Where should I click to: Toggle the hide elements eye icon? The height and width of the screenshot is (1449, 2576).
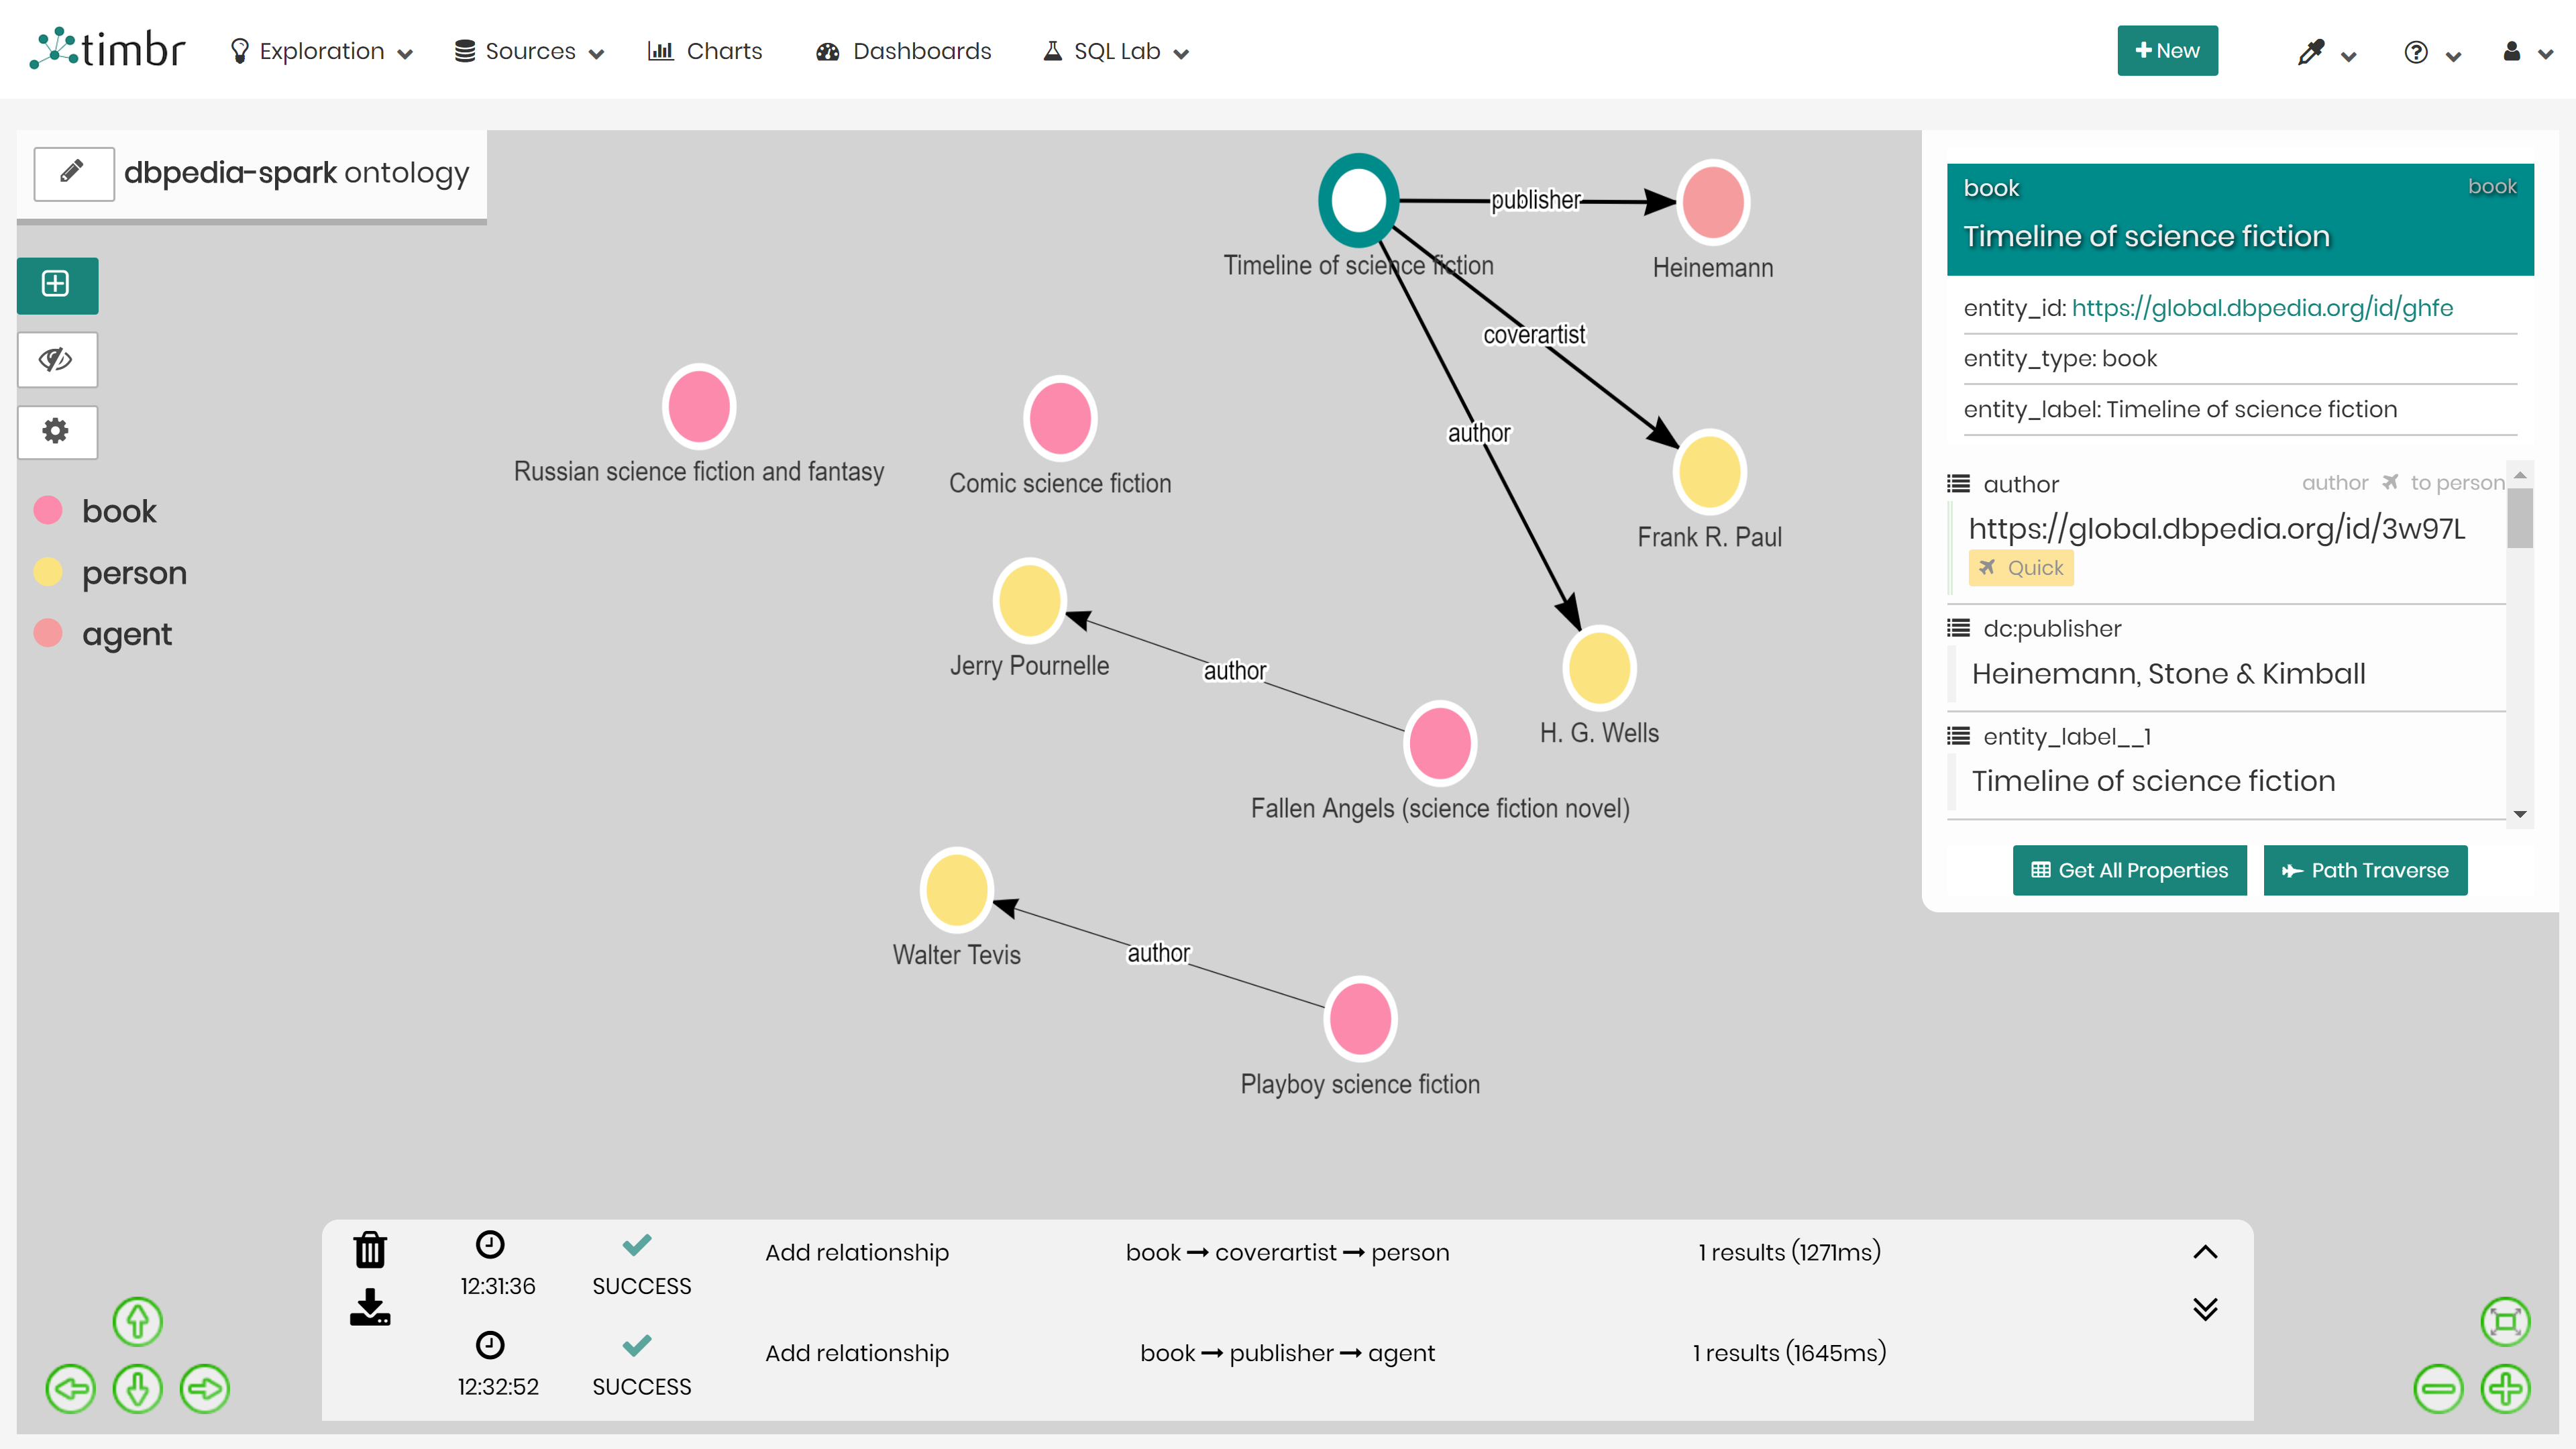coord(56,359)
